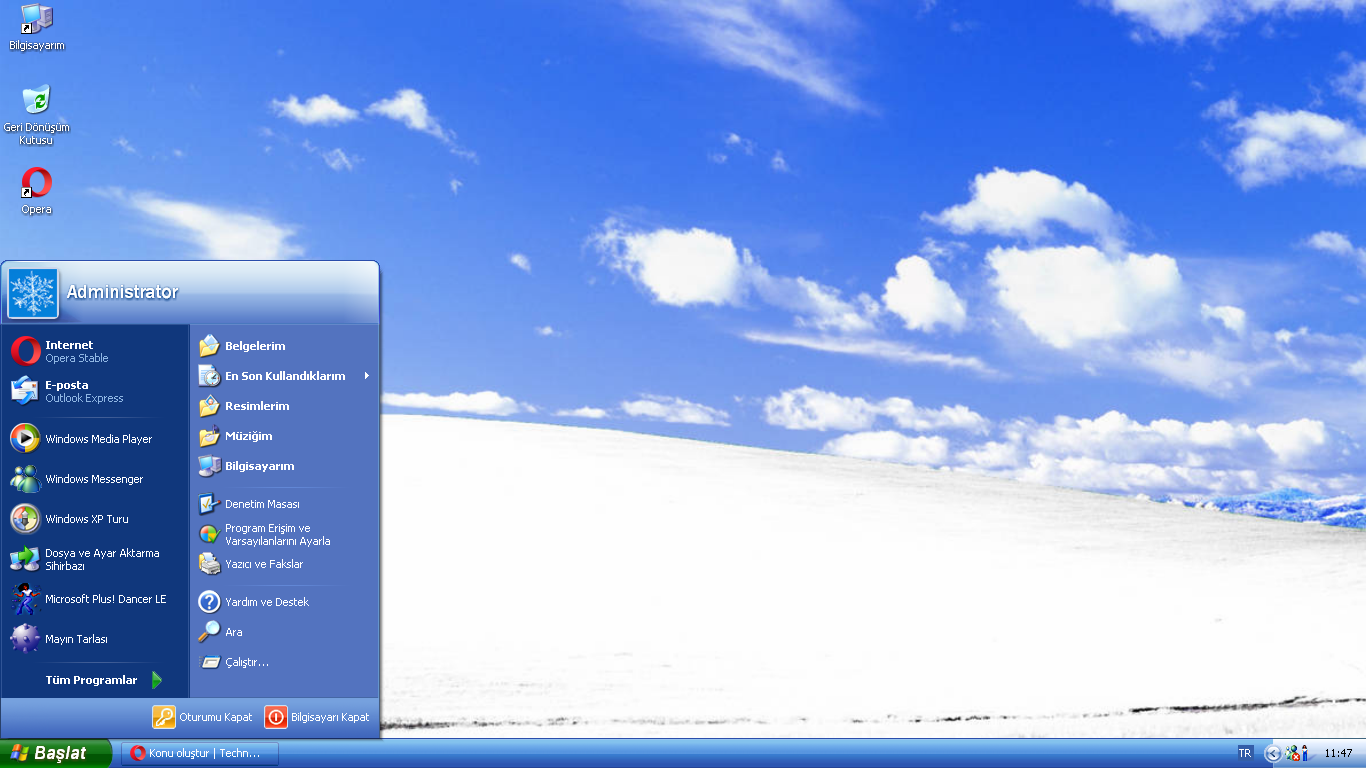
Task: Open Dosya ve Ayar Aktarma Sihirbazı
Action: [x=95, y=559]
